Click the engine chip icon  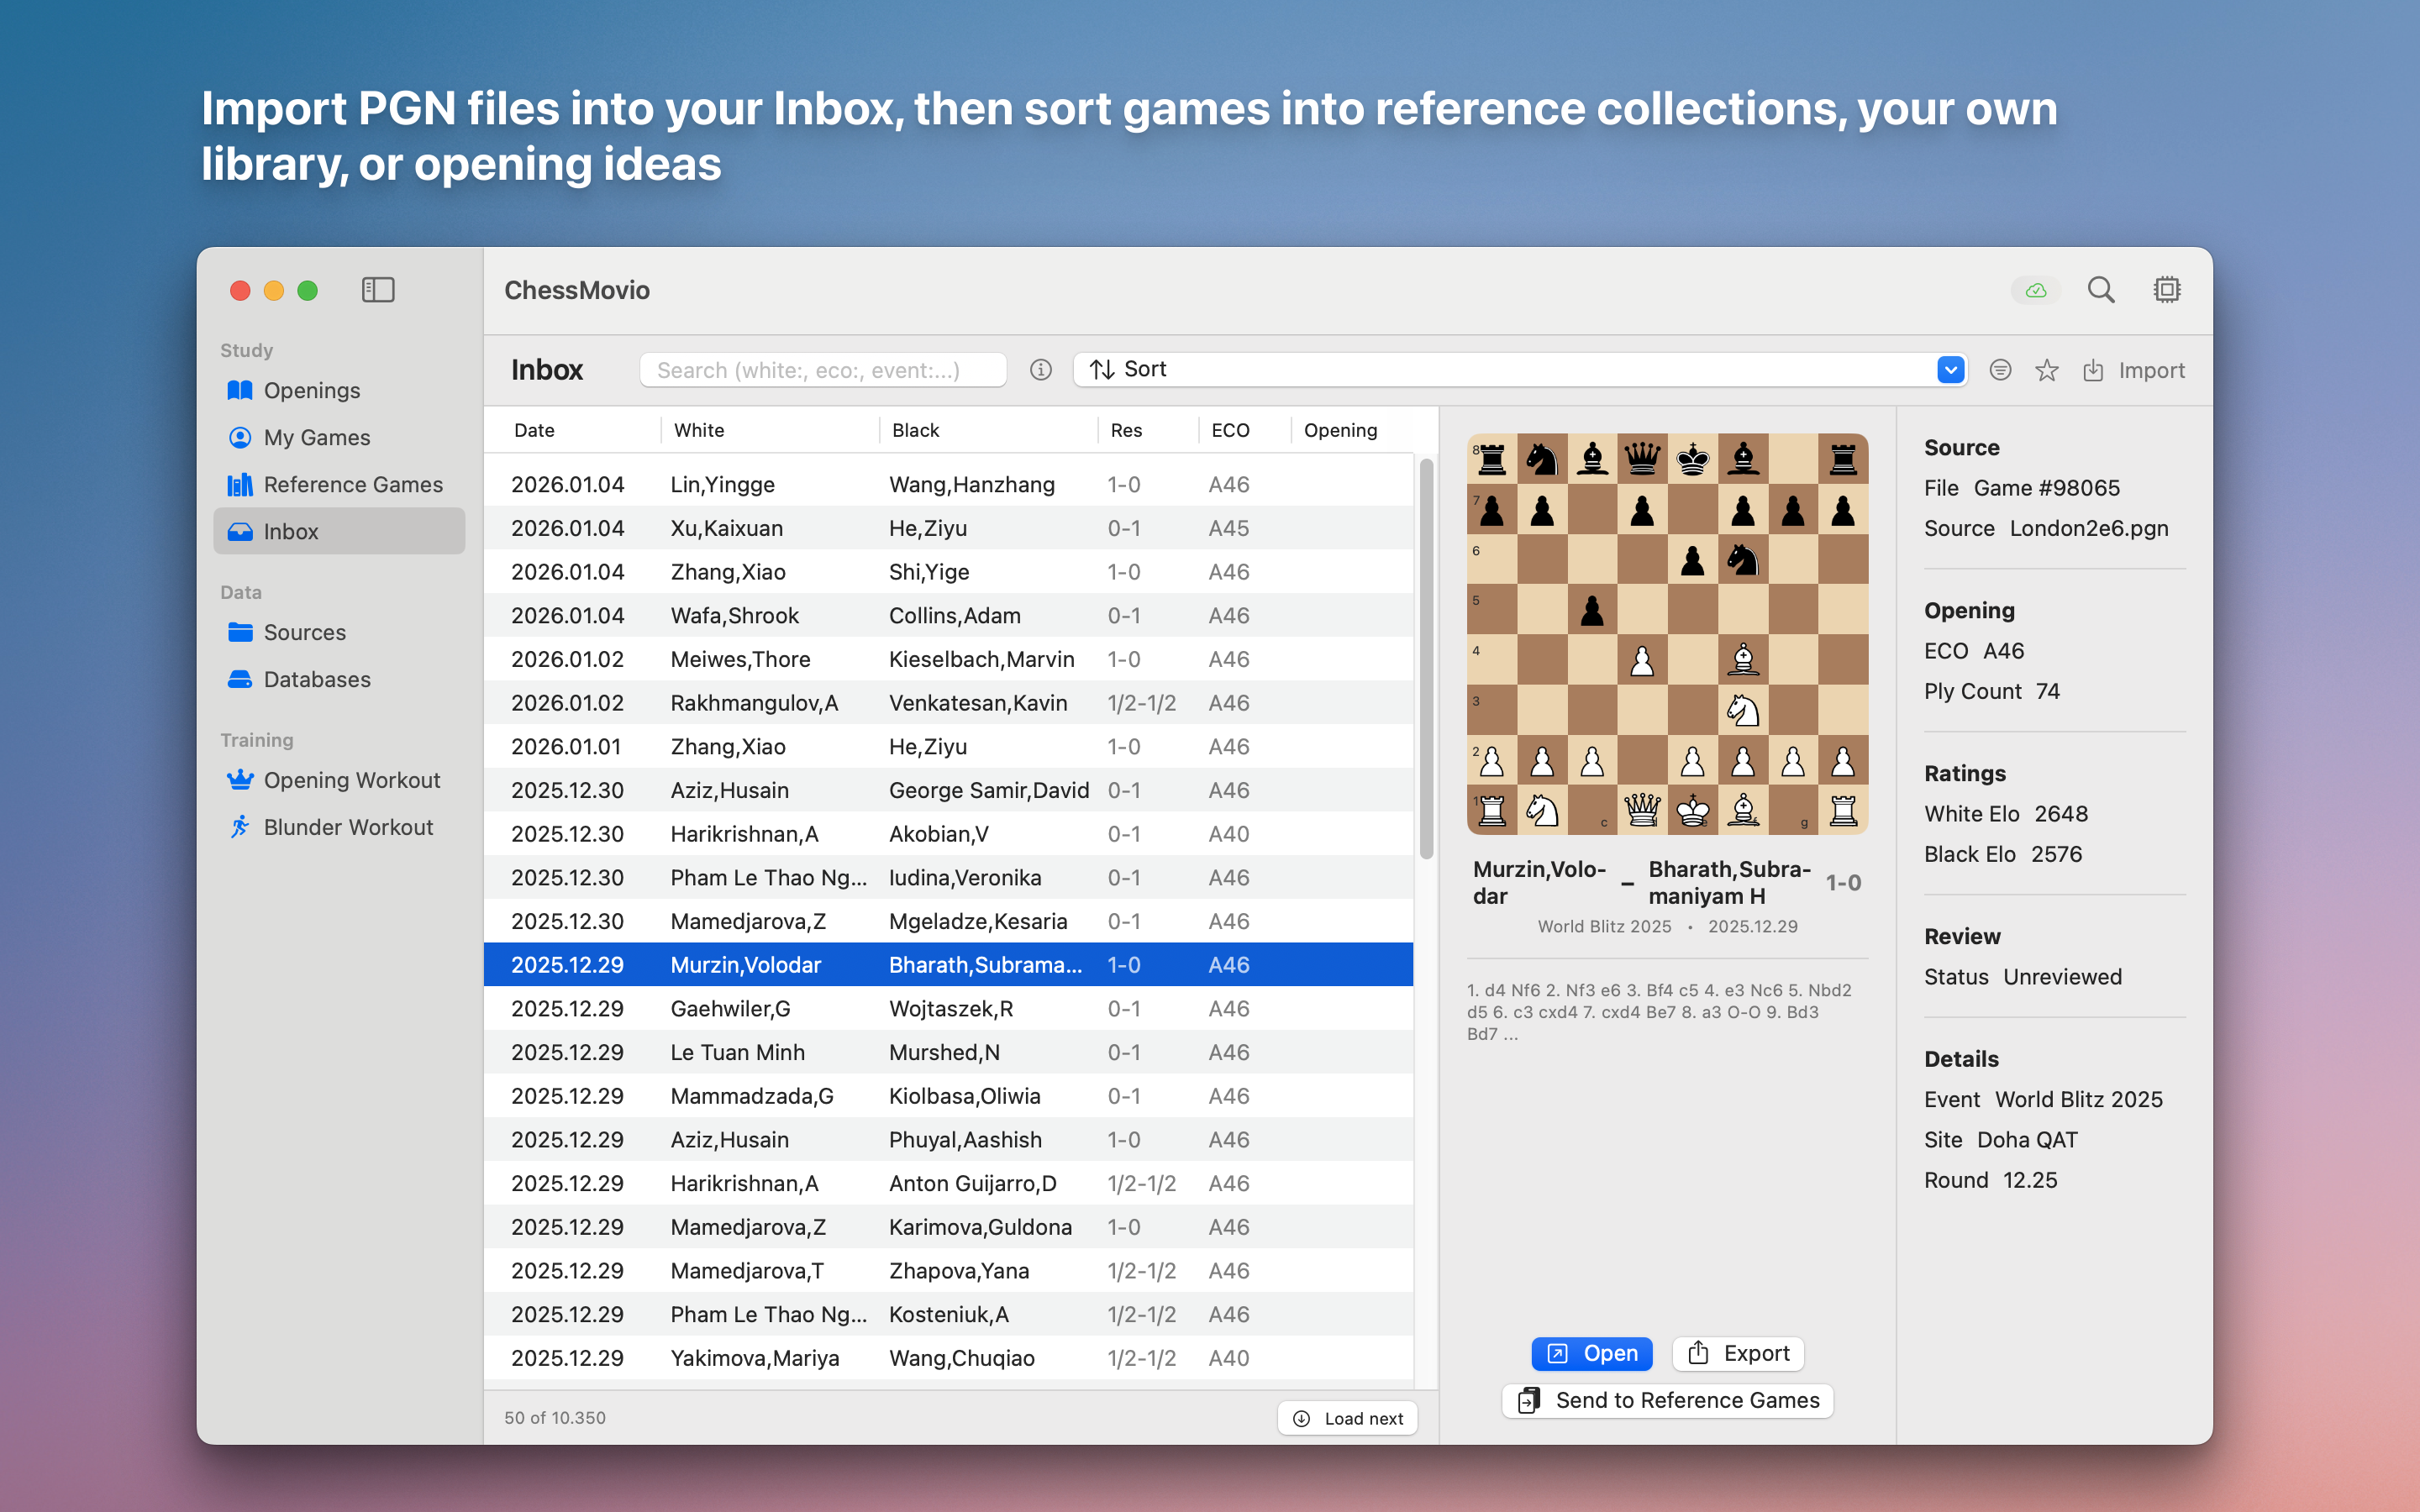[2166, 290]
